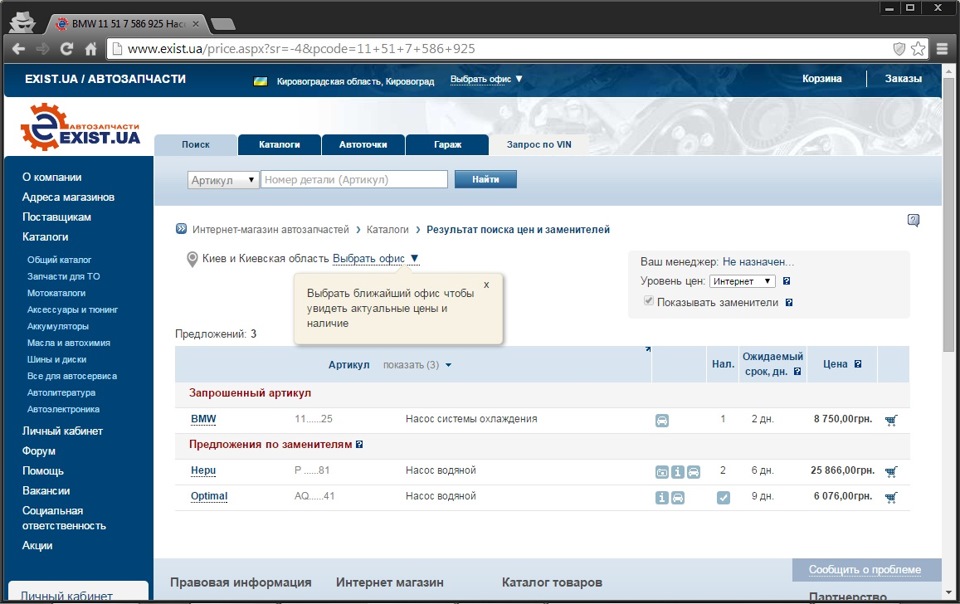Viewport: 960px width, 604px height.
Task: Click the breadcrumb home arrow icon
Action: click(x=181, y=229)
